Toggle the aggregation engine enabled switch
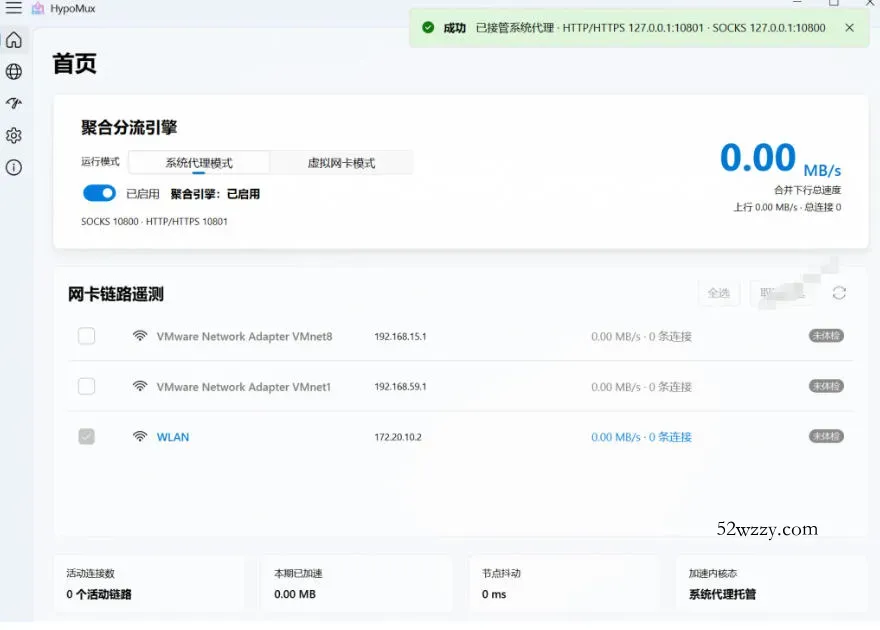This screenshot has width=880, height=630. coord(99,193)
